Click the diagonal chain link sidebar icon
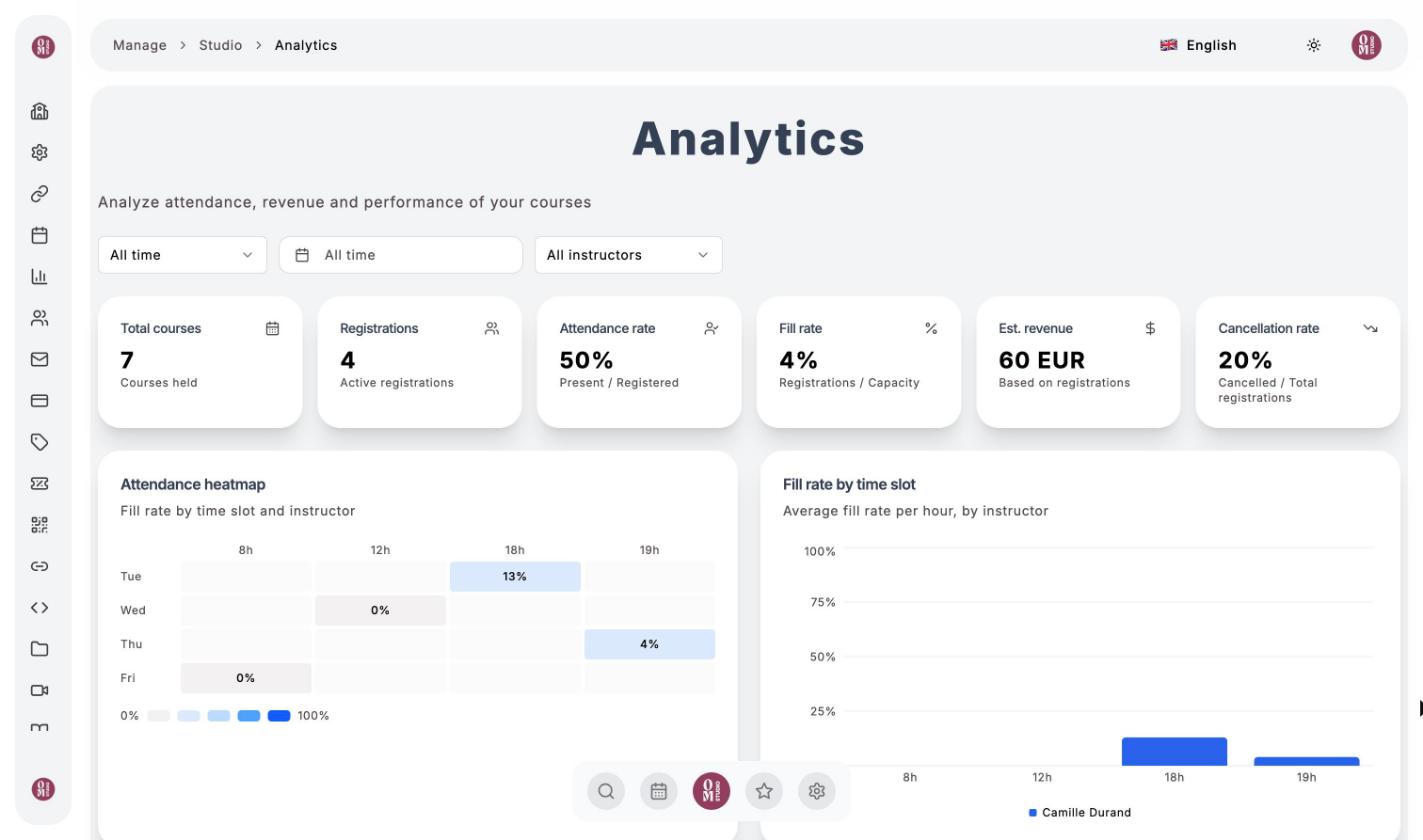Viewport: 1423px width, 840px height. [x=39, y=193]
